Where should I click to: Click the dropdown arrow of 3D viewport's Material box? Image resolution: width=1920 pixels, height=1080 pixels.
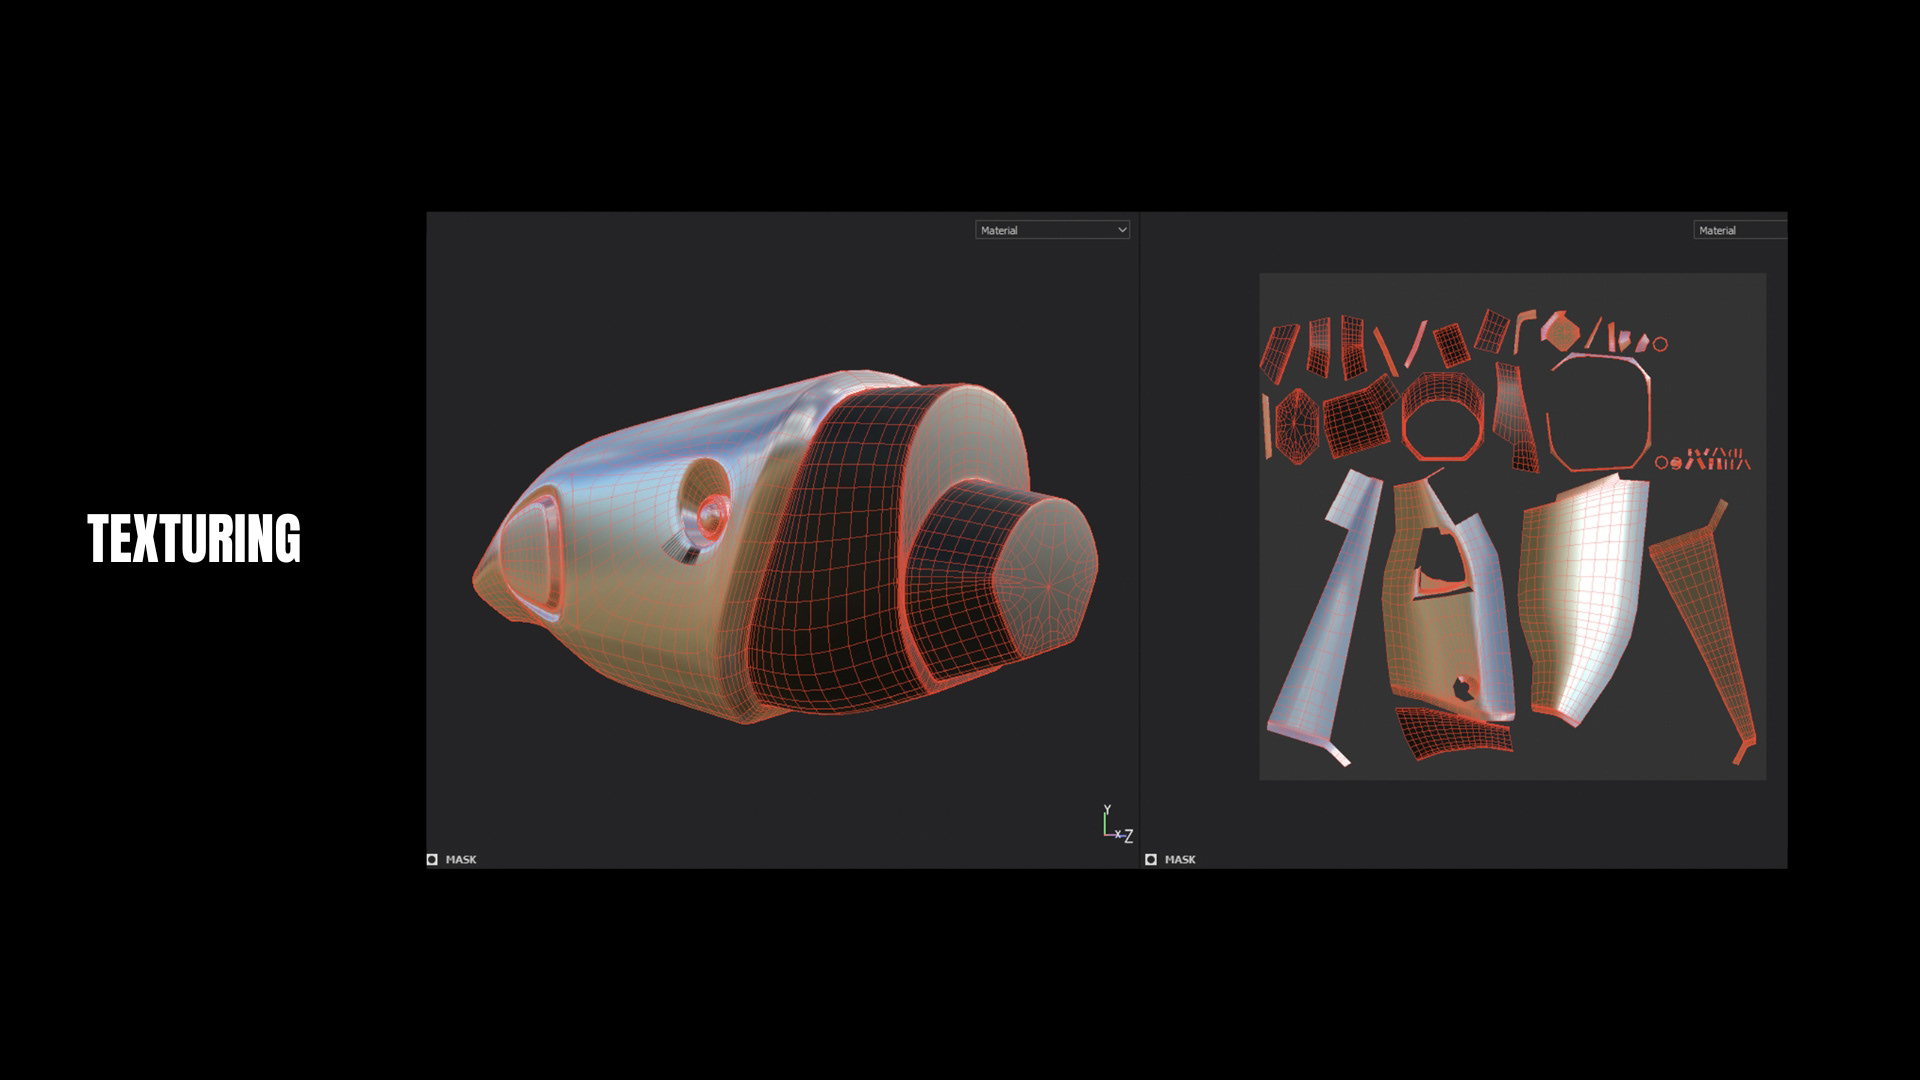pyautogui.click(x=1121, y=230)
